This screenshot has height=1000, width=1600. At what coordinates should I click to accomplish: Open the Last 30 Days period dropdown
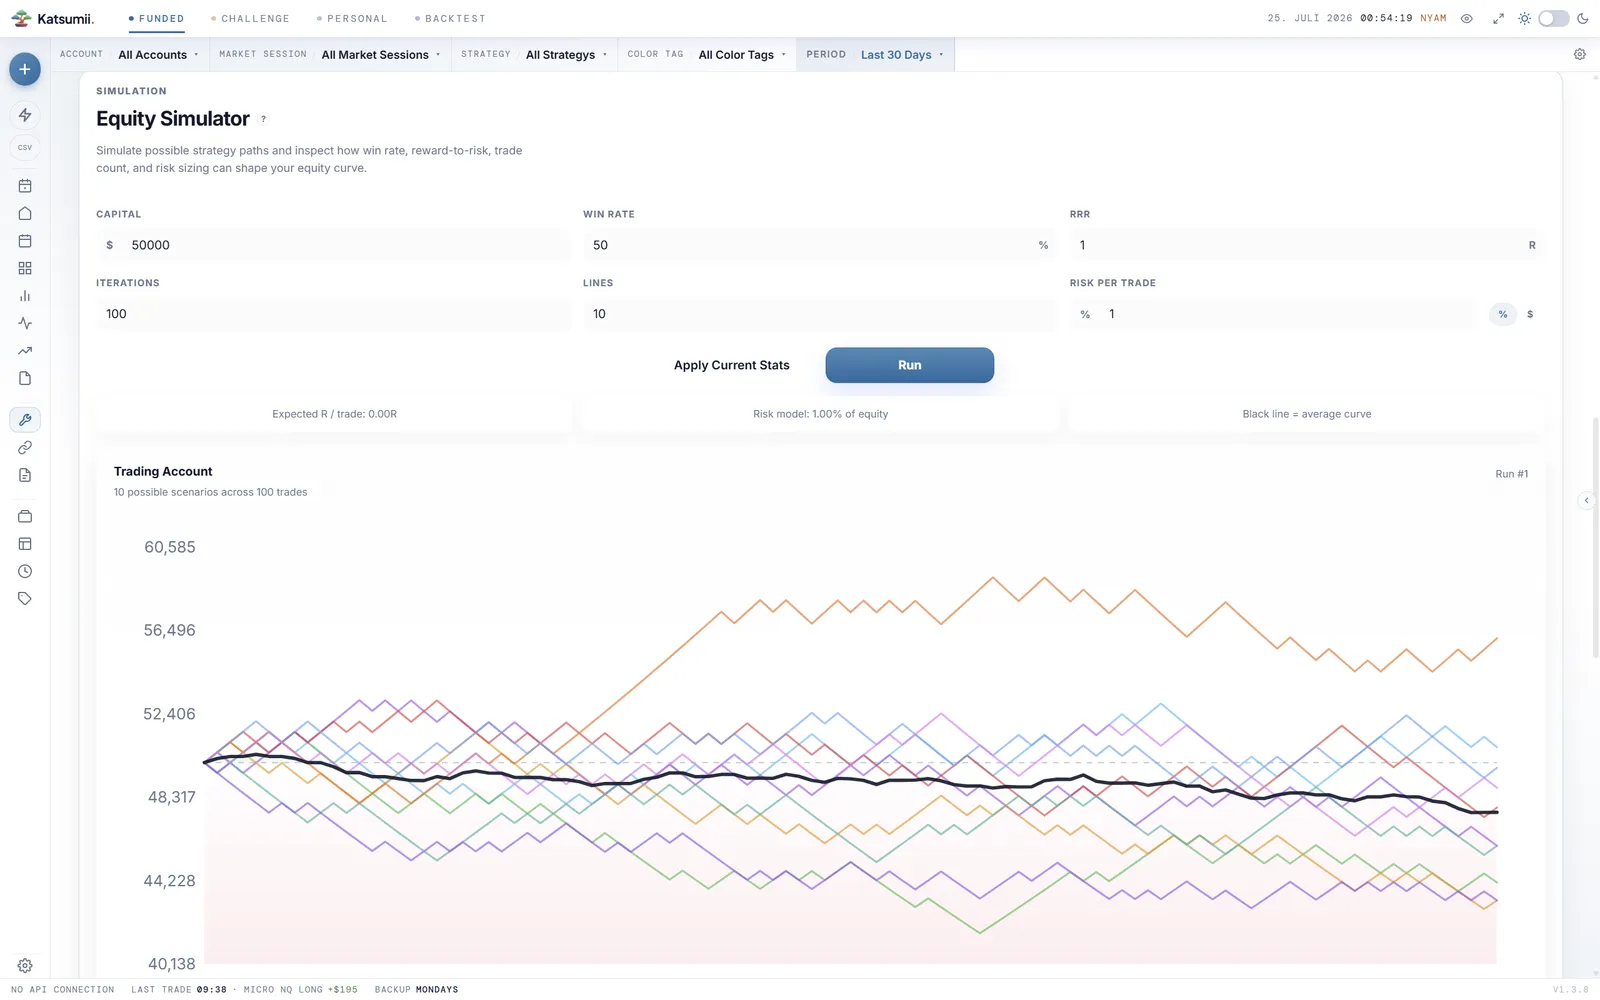coord(902,55)
